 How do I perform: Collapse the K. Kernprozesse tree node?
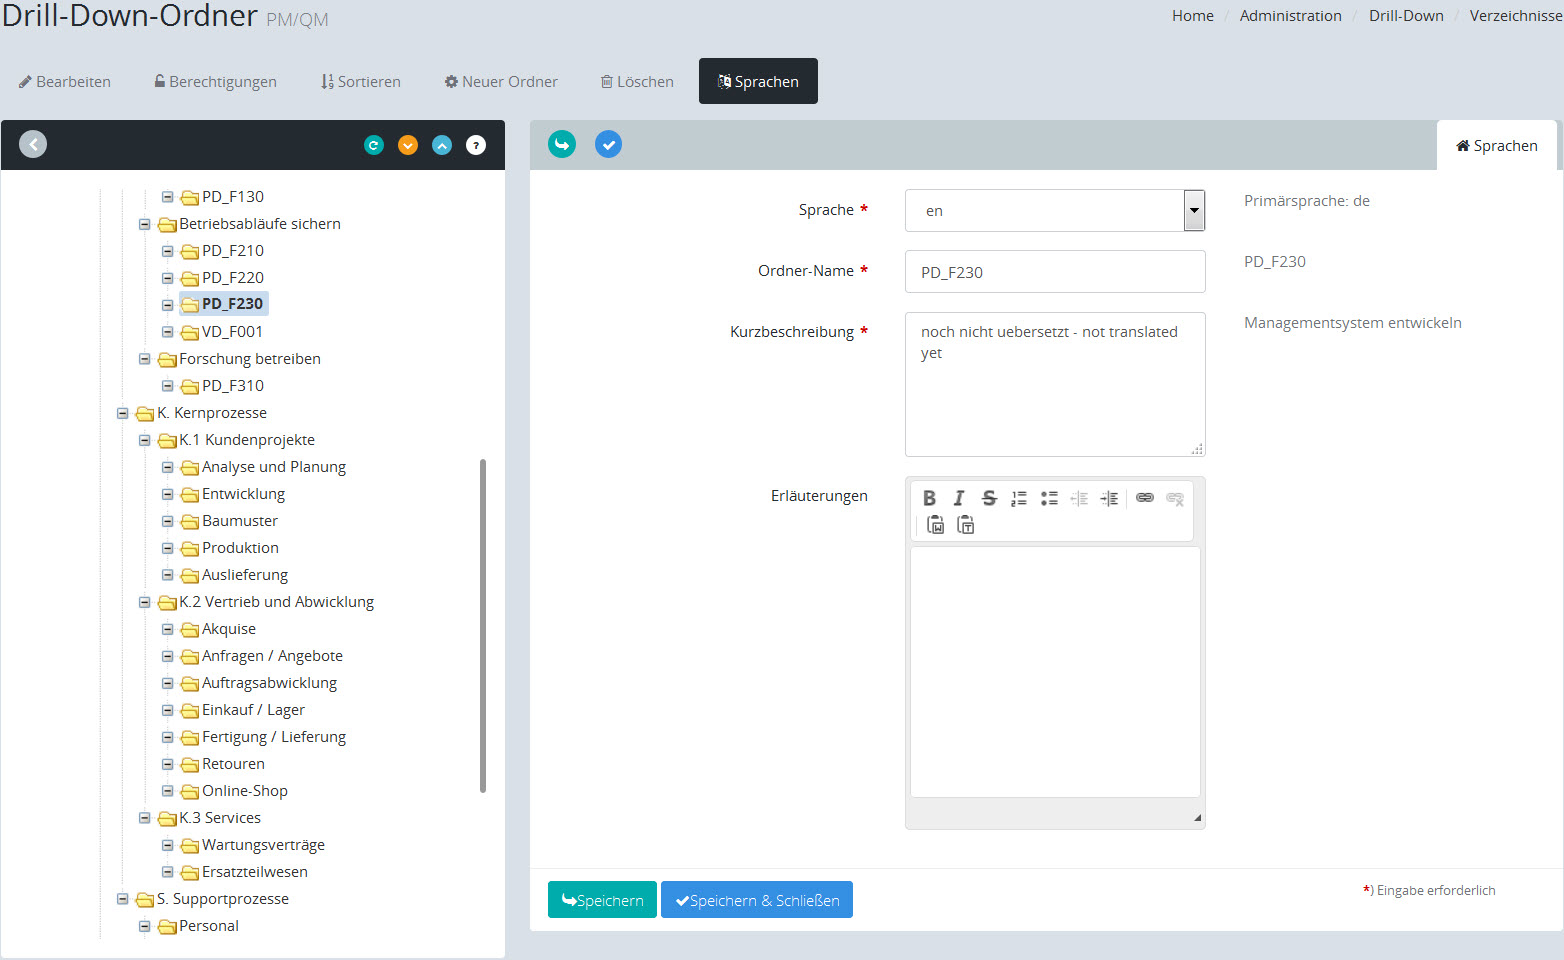[x=122, y=413]
